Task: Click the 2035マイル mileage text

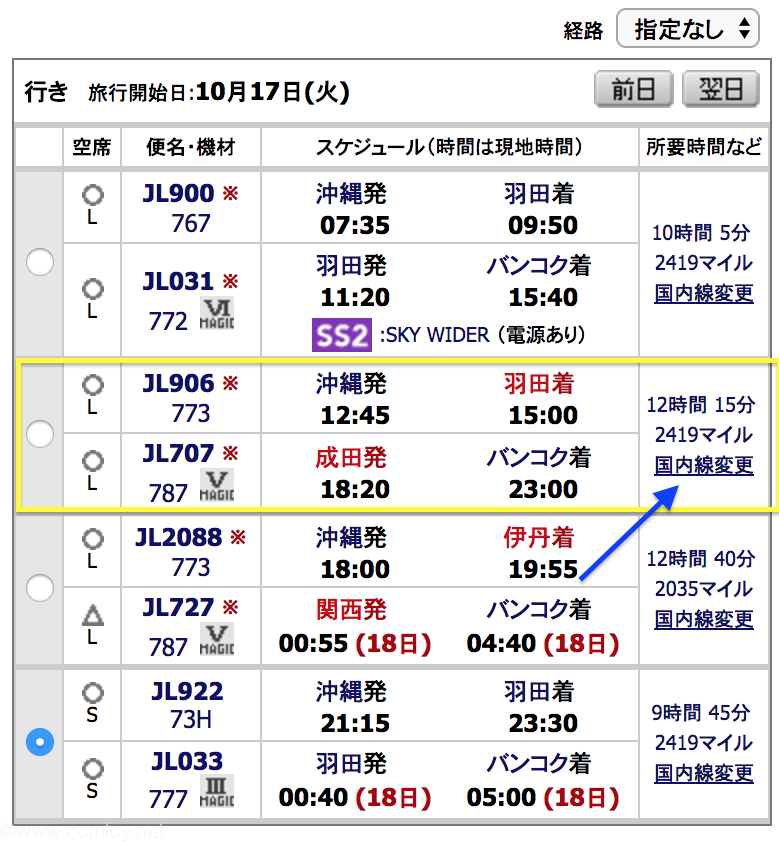Action: pyautogui.click(x=704, y=589)
